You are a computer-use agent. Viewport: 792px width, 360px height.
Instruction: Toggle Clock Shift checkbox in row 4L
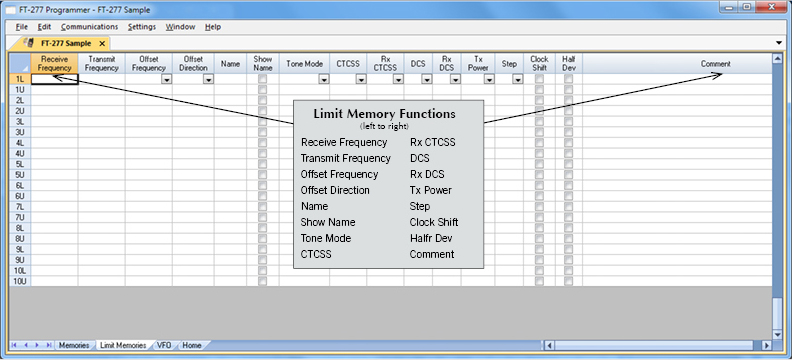[539, 143]
